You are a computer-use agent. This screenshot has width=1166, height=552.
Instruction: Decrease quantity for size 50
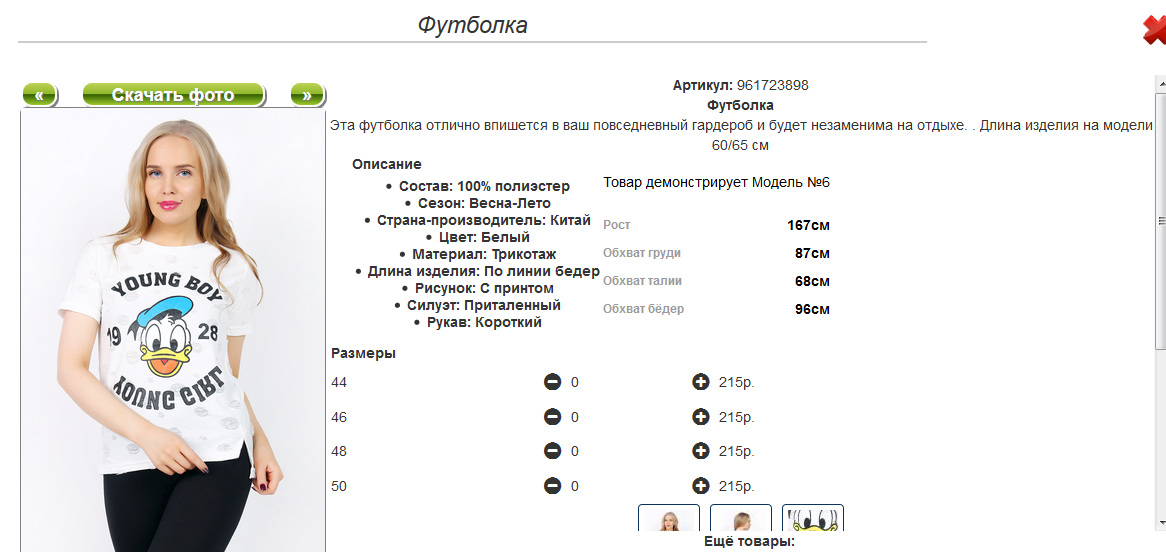tap(553, 486)
